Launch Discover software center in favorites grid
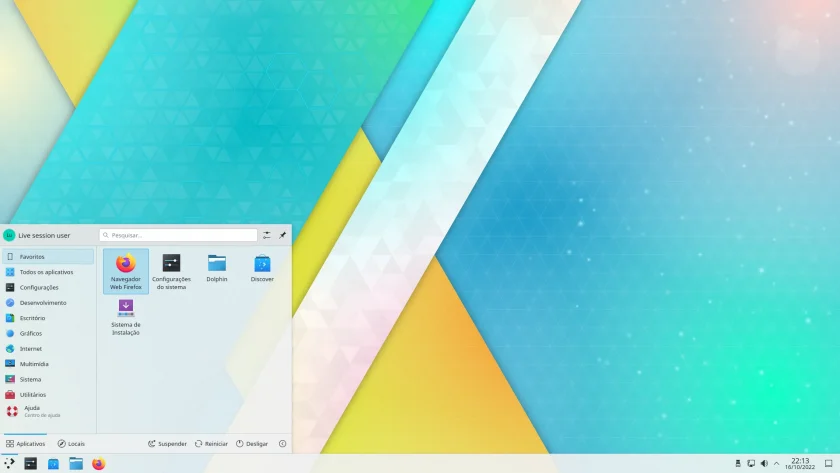This screenshot has height=473, width=840. [262, 268]
